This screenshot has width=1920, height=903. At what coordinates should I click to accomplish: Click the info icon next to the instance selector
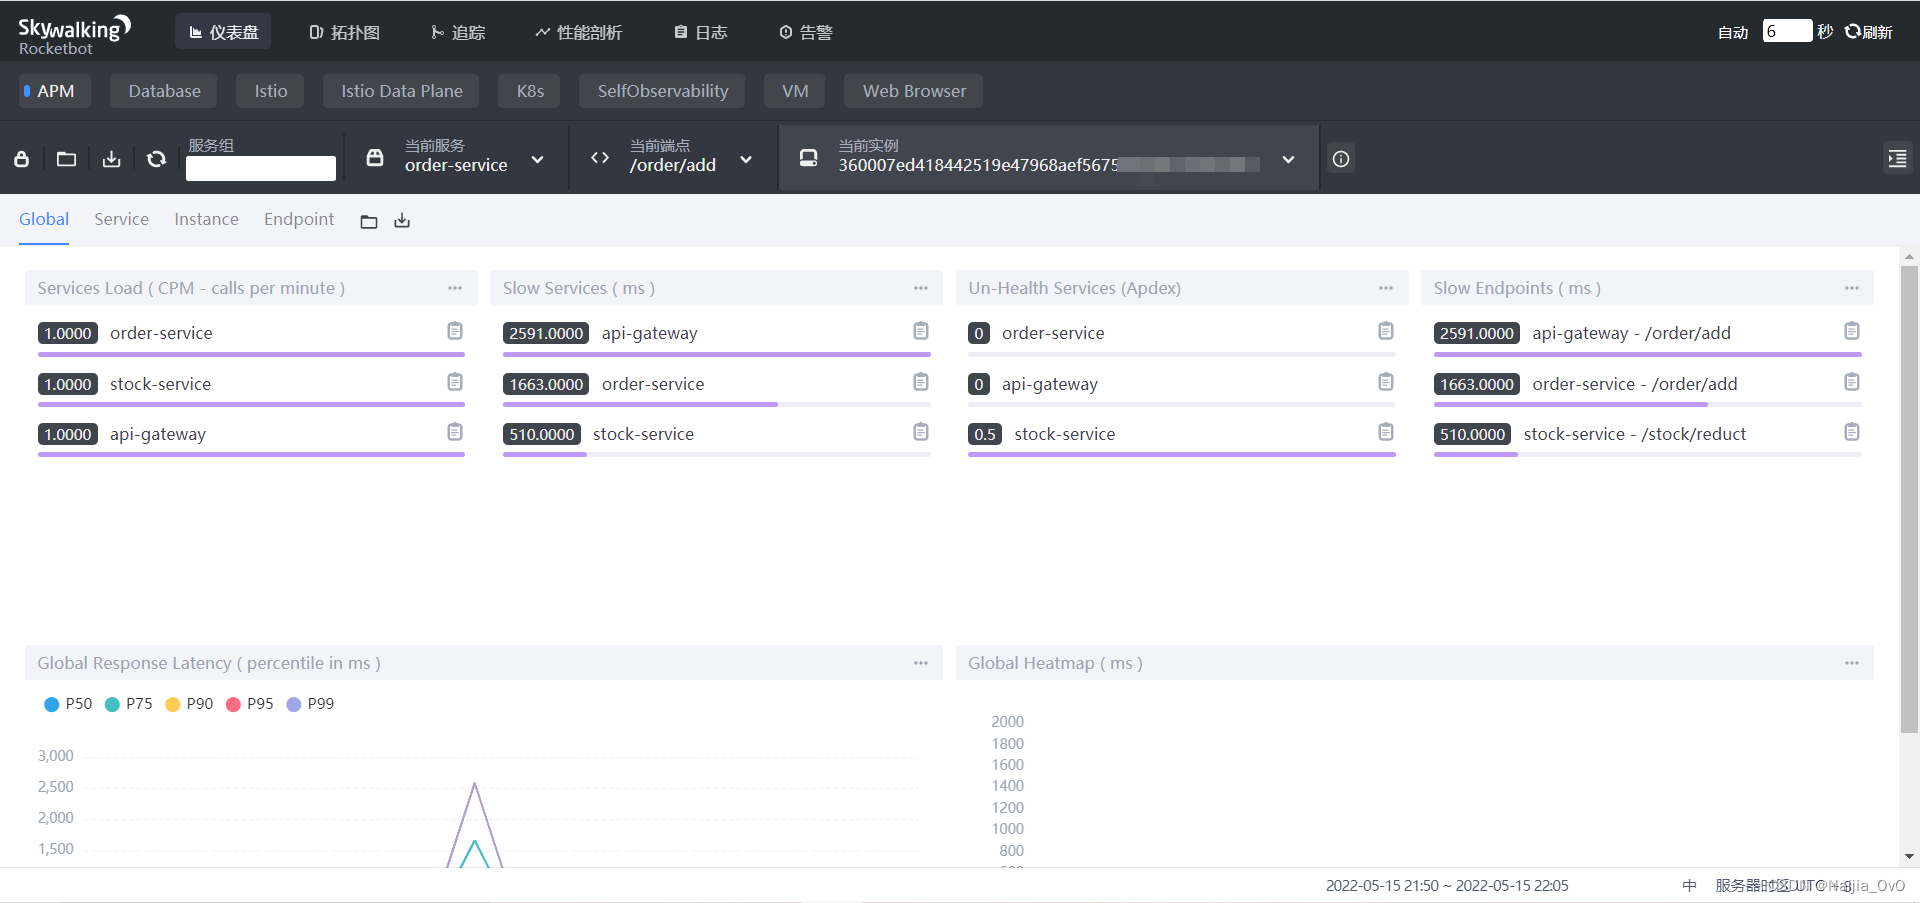(1341, 159)
